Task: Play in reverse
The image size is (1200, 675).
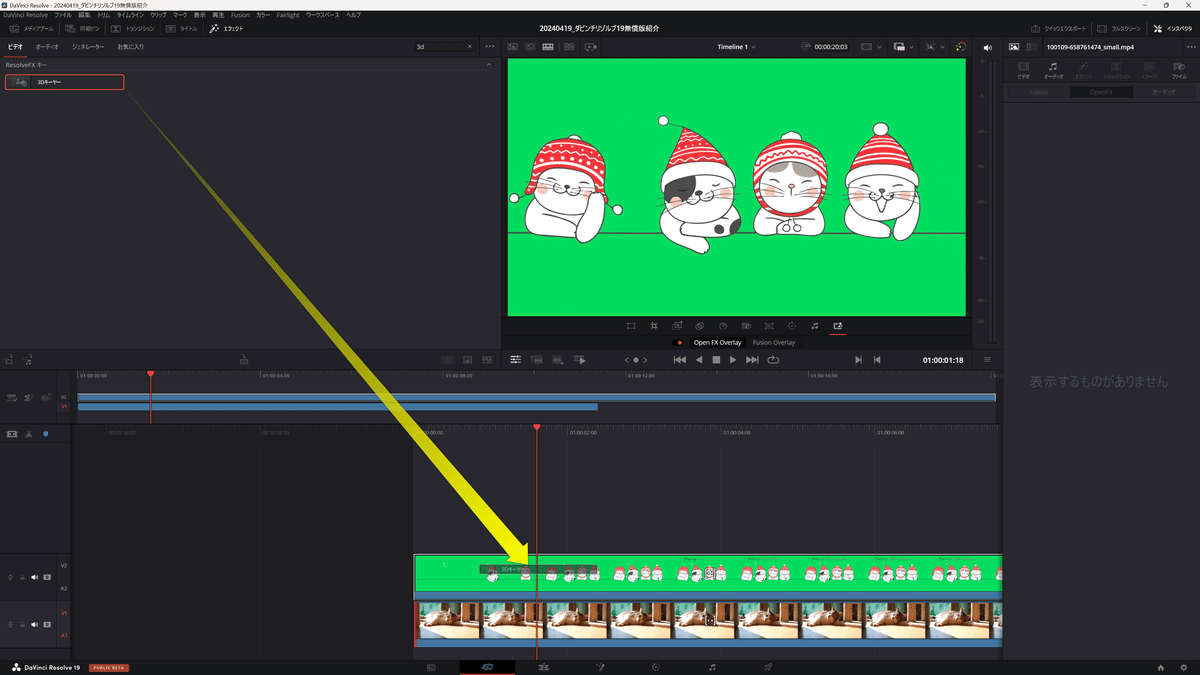Action: (699, 360)
